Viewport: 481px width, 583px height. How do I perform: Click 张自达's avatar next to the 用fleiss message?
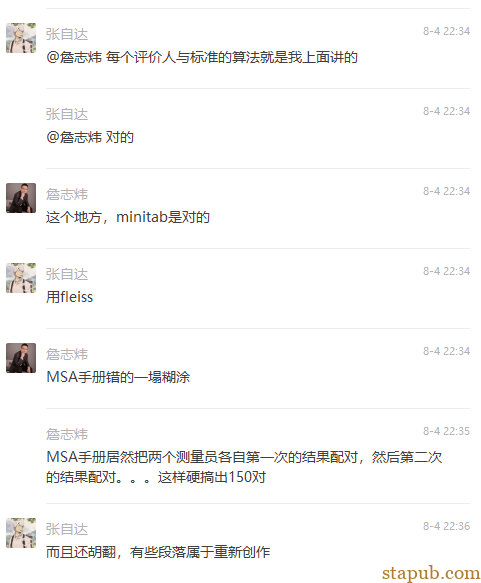[x=21, y=278]
